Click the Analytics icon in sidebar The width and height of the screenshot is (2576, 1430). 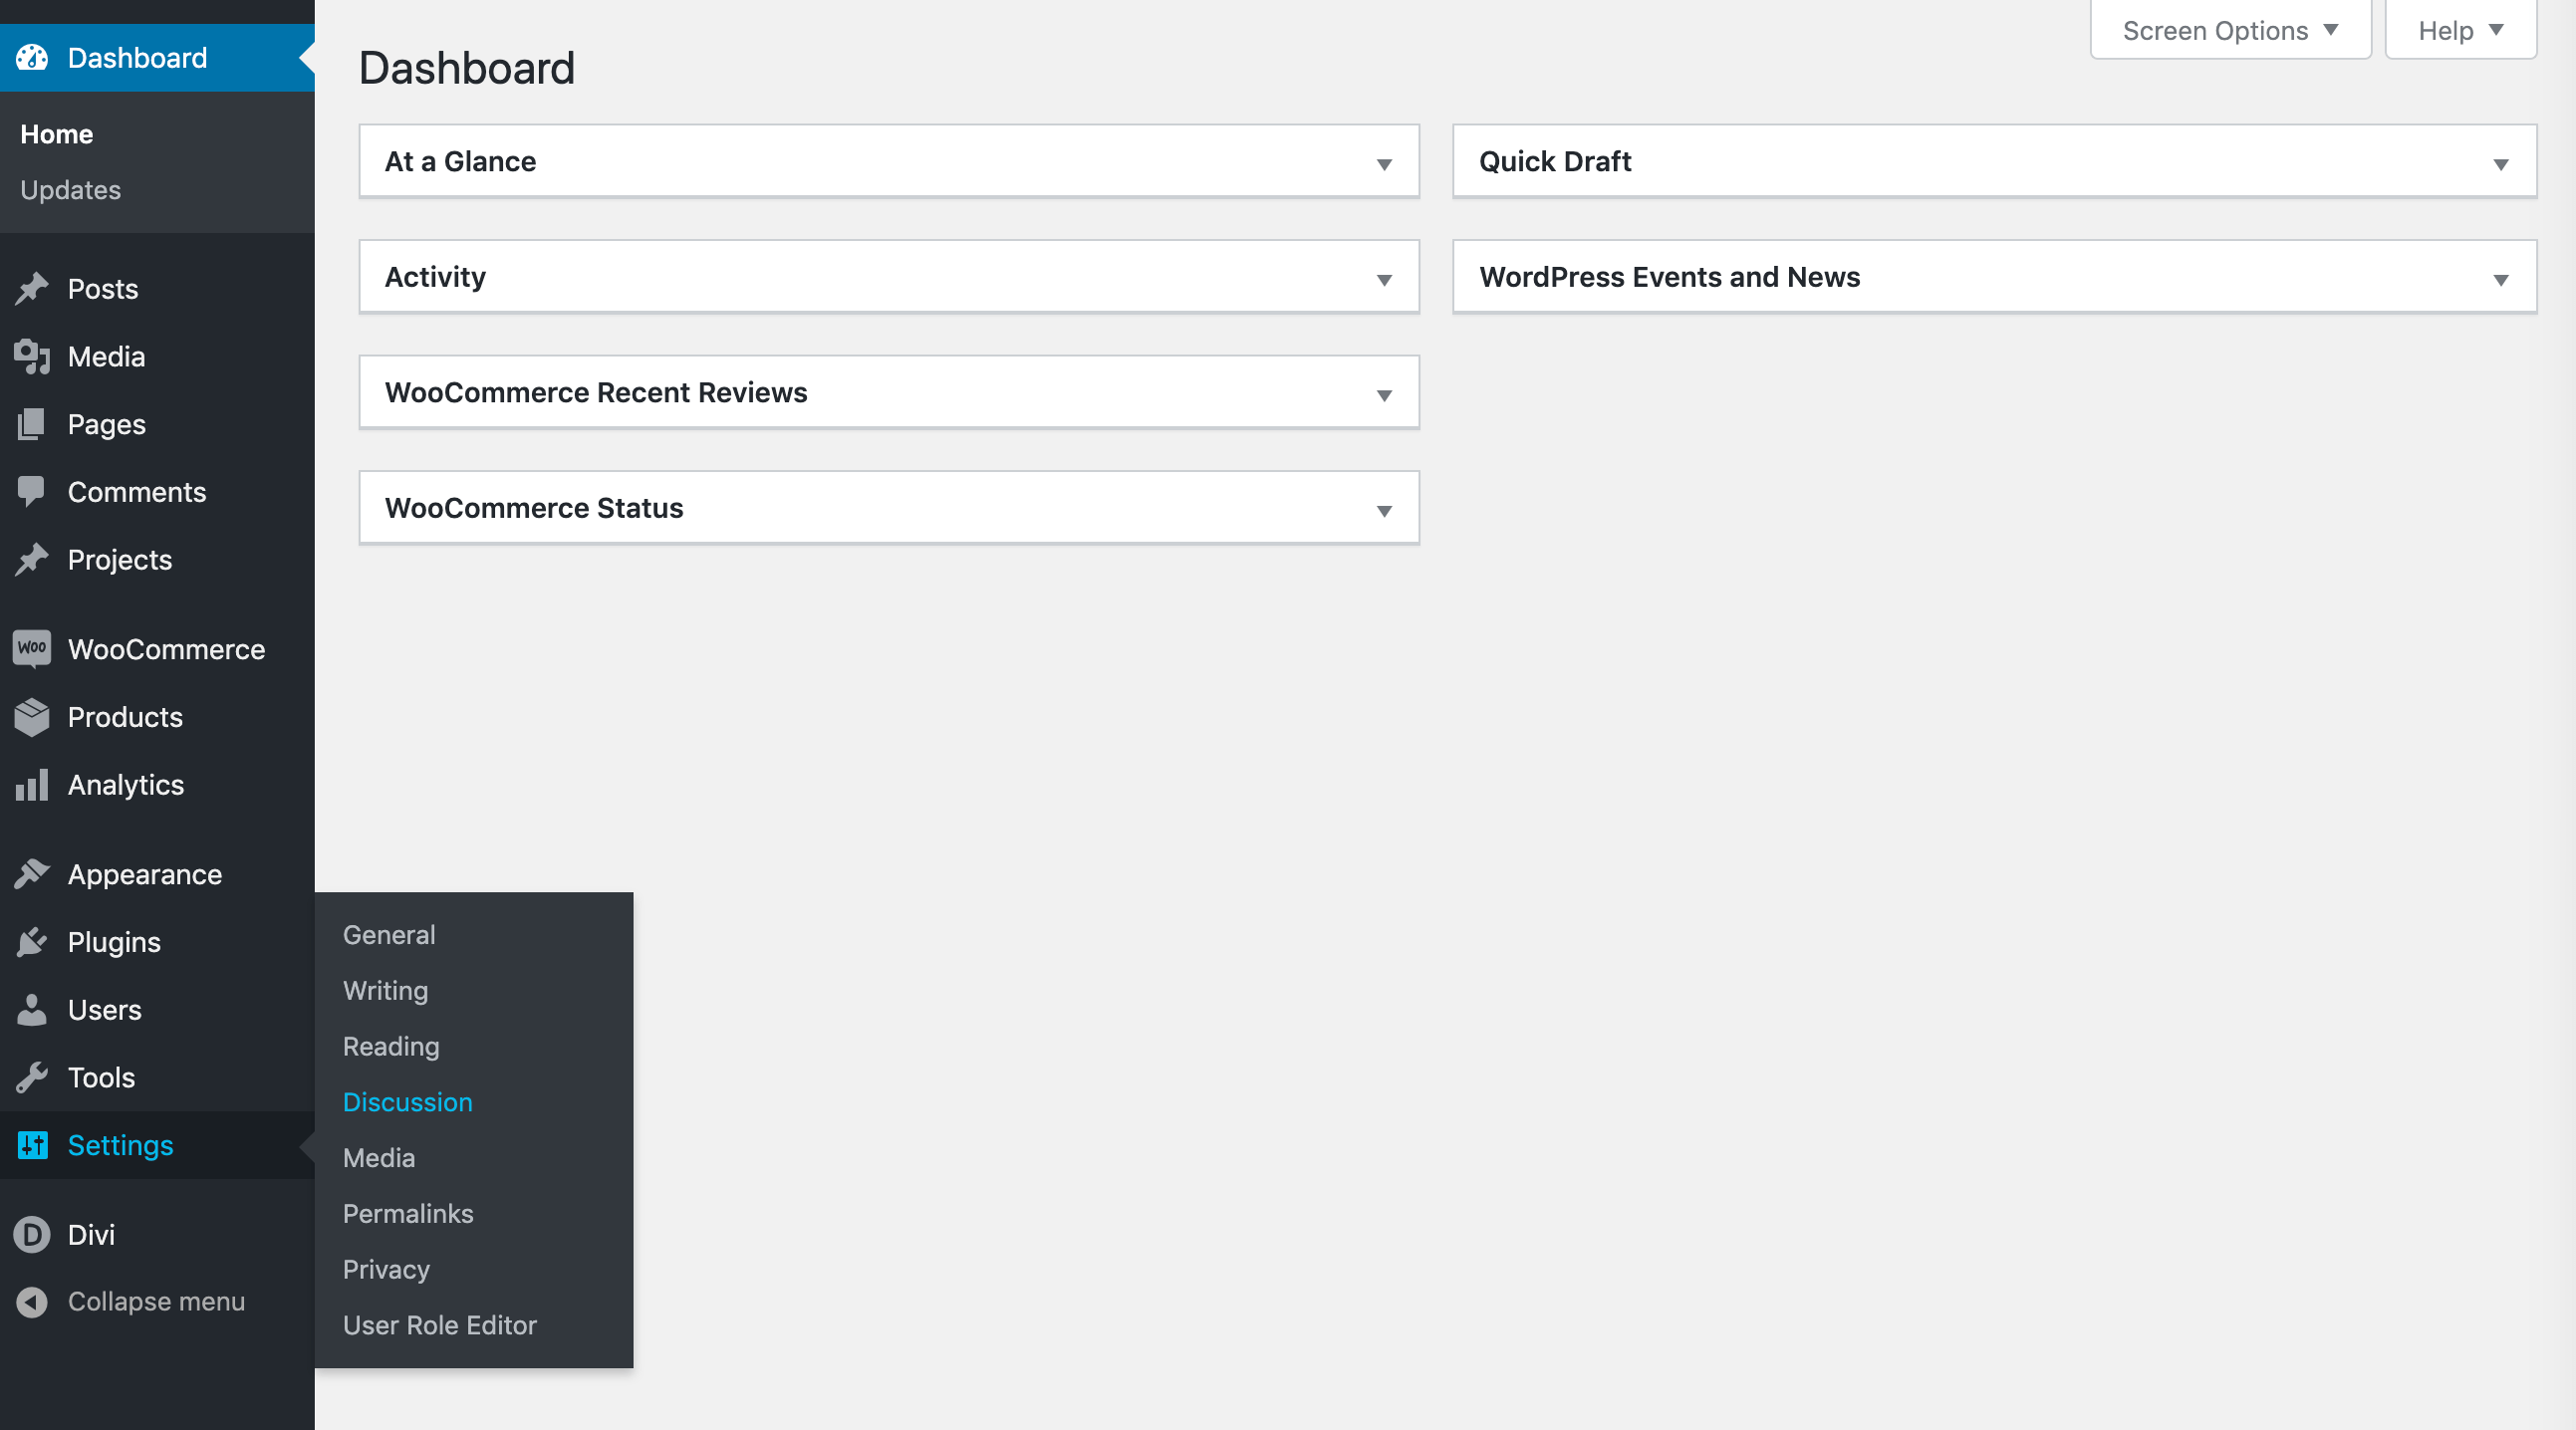point(32,784)
